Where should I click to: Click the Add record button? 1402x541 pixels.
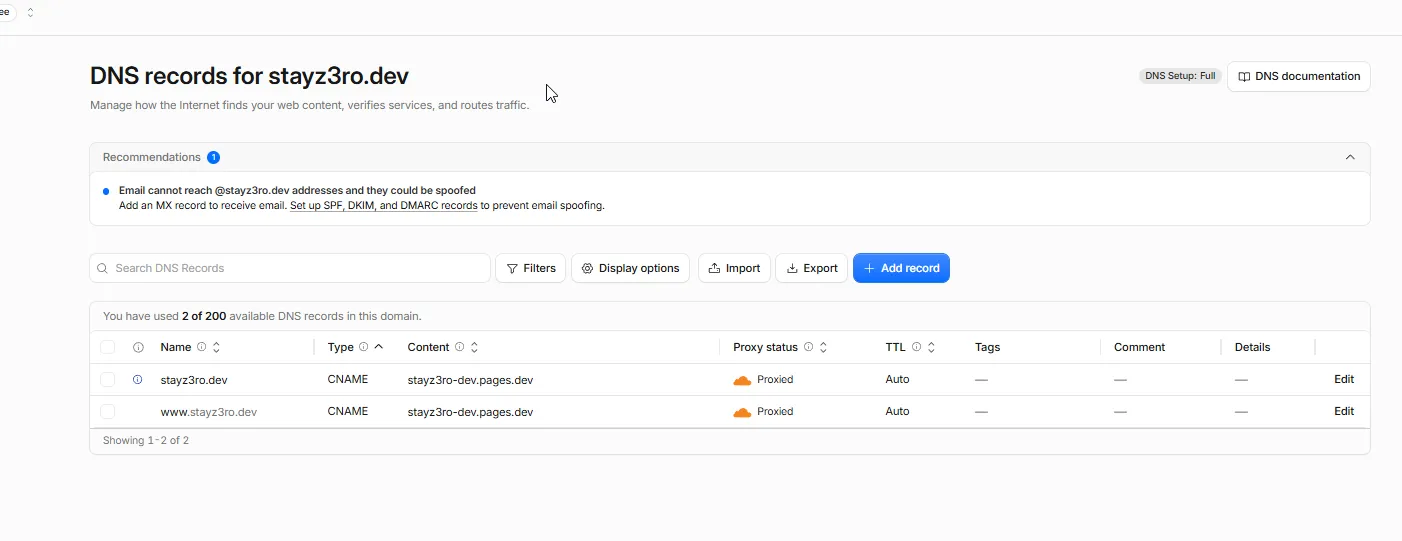coord(901,268)
